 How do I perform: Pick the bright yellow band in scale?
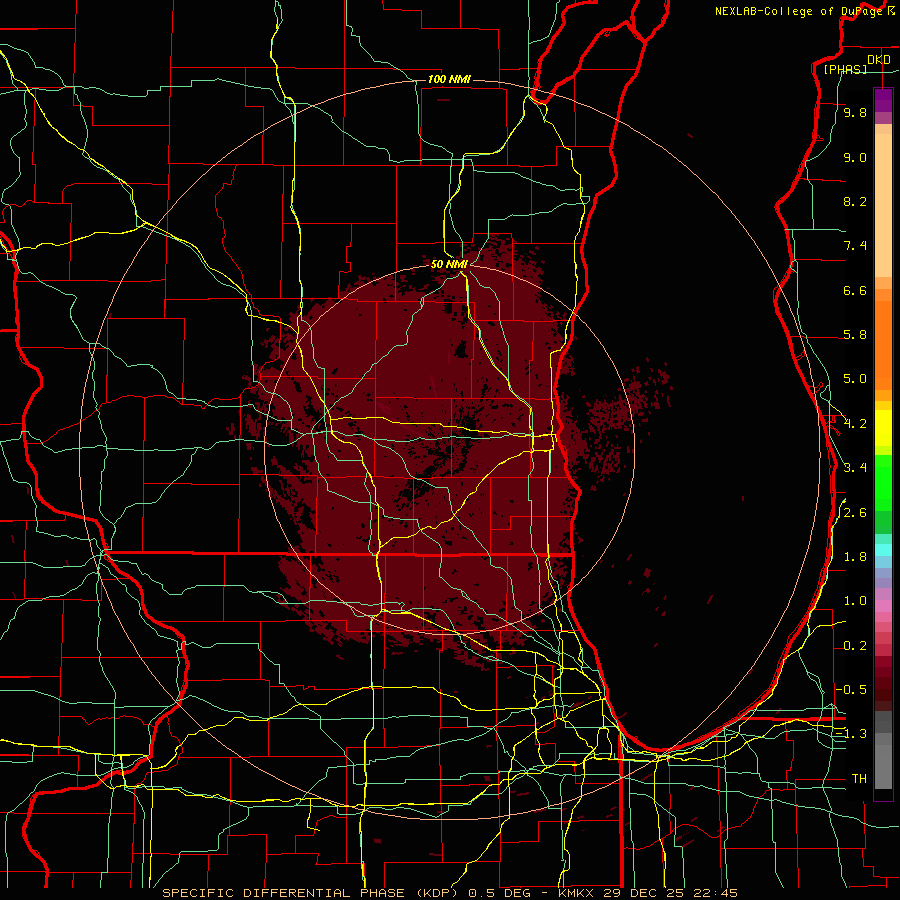883,428
